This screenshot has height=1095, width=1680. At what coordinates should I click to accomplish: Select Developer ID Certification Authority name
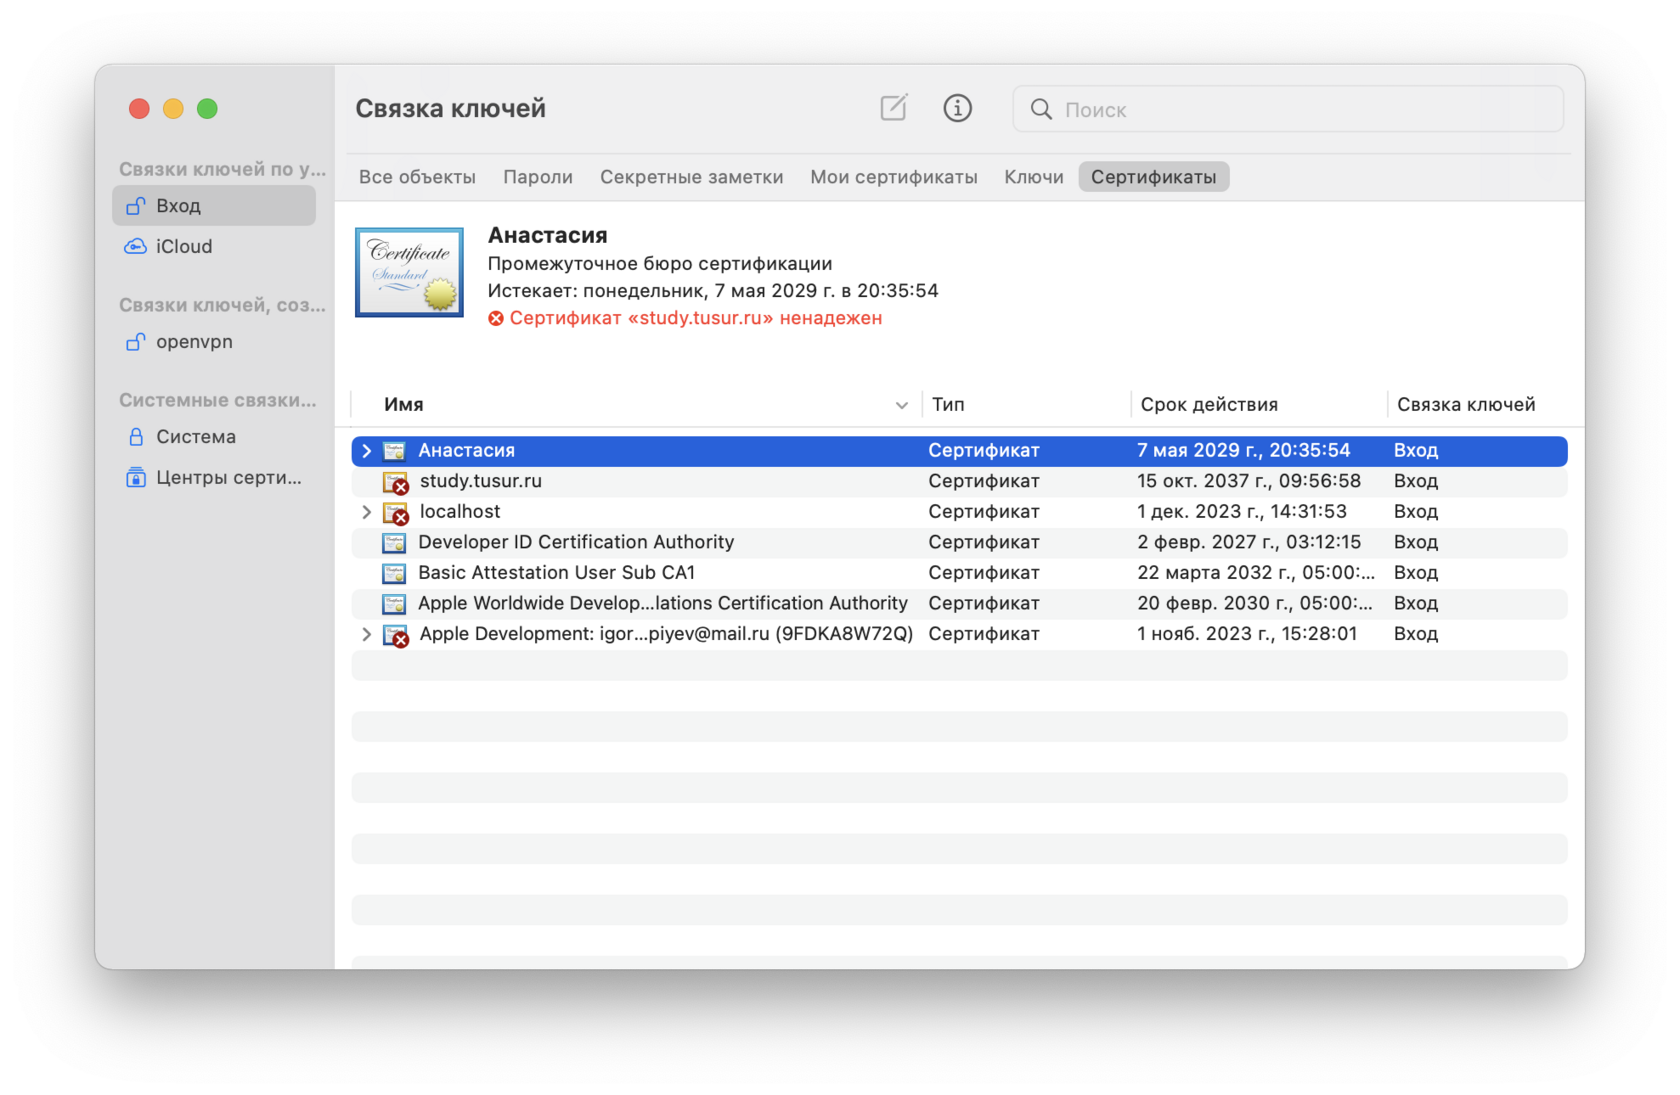(x=576, y=542)
